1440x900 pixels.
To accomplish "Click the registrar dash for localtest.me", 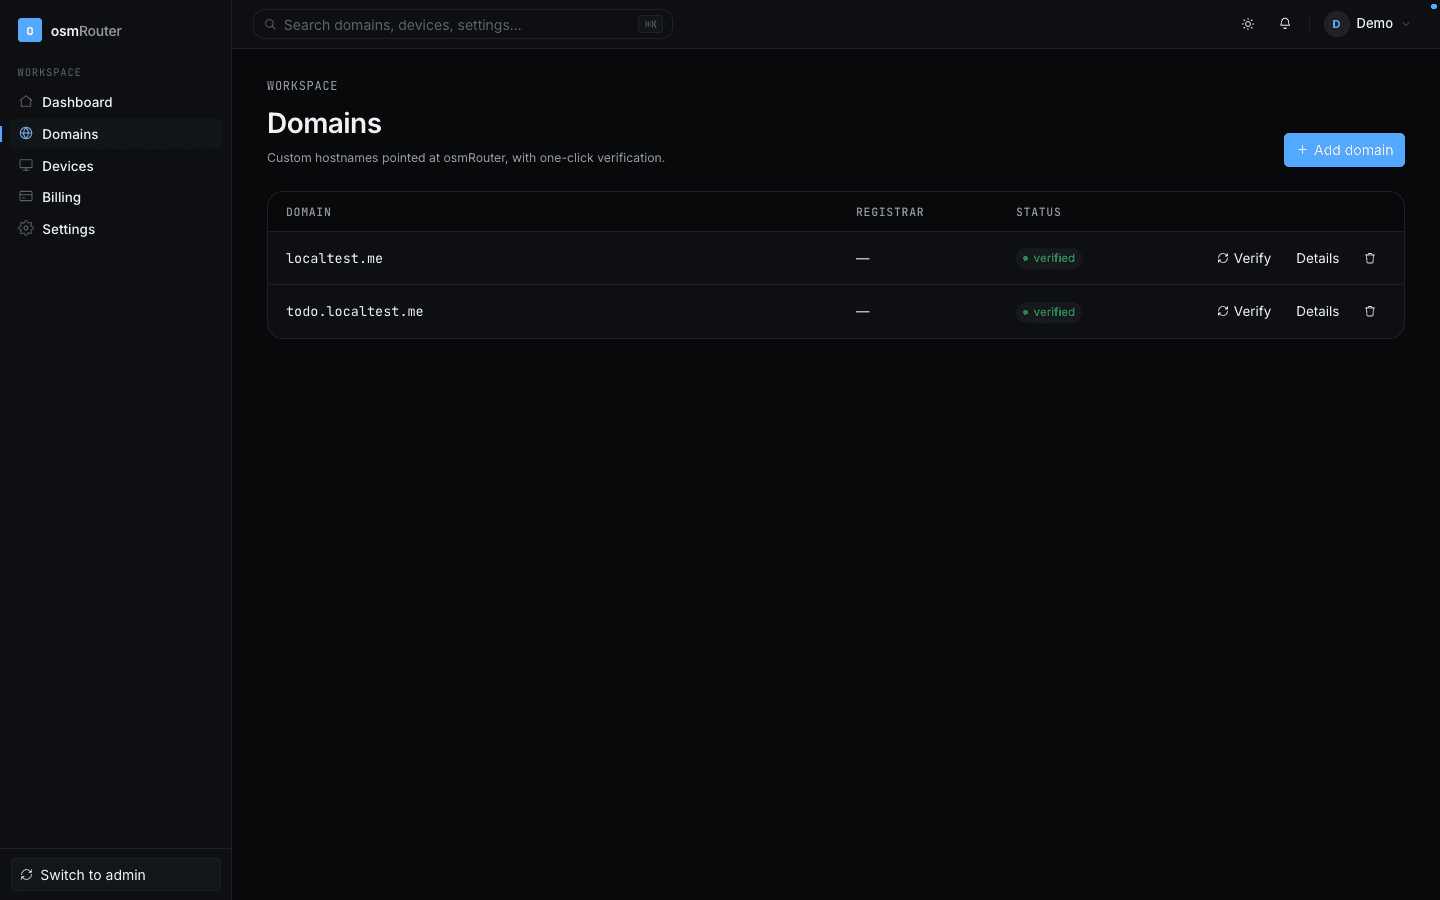I will 862,258.
